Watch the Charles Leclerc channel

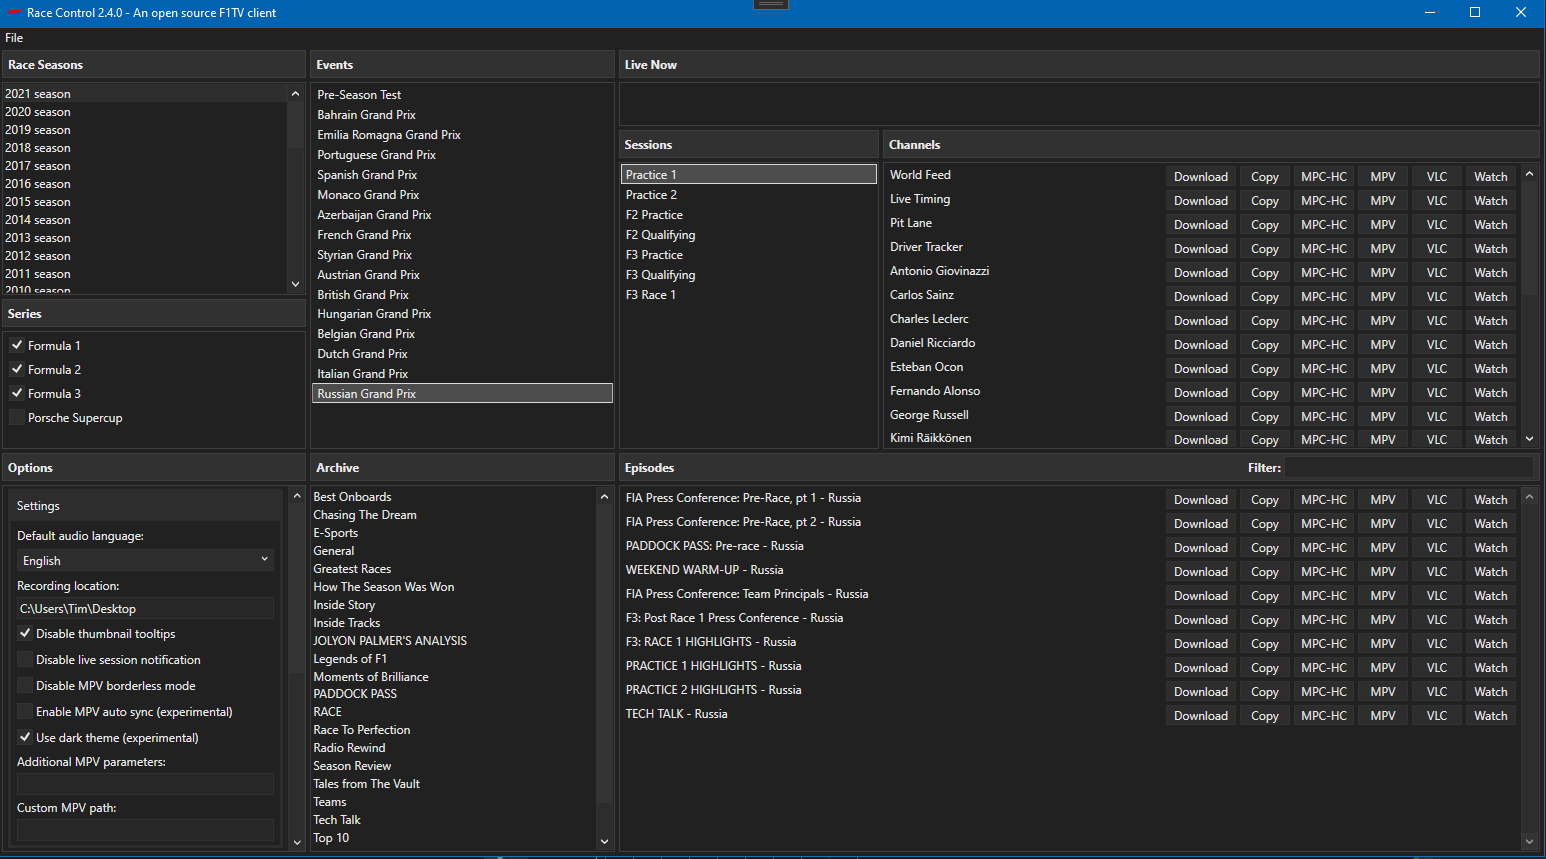click(x=1491, y=320)
